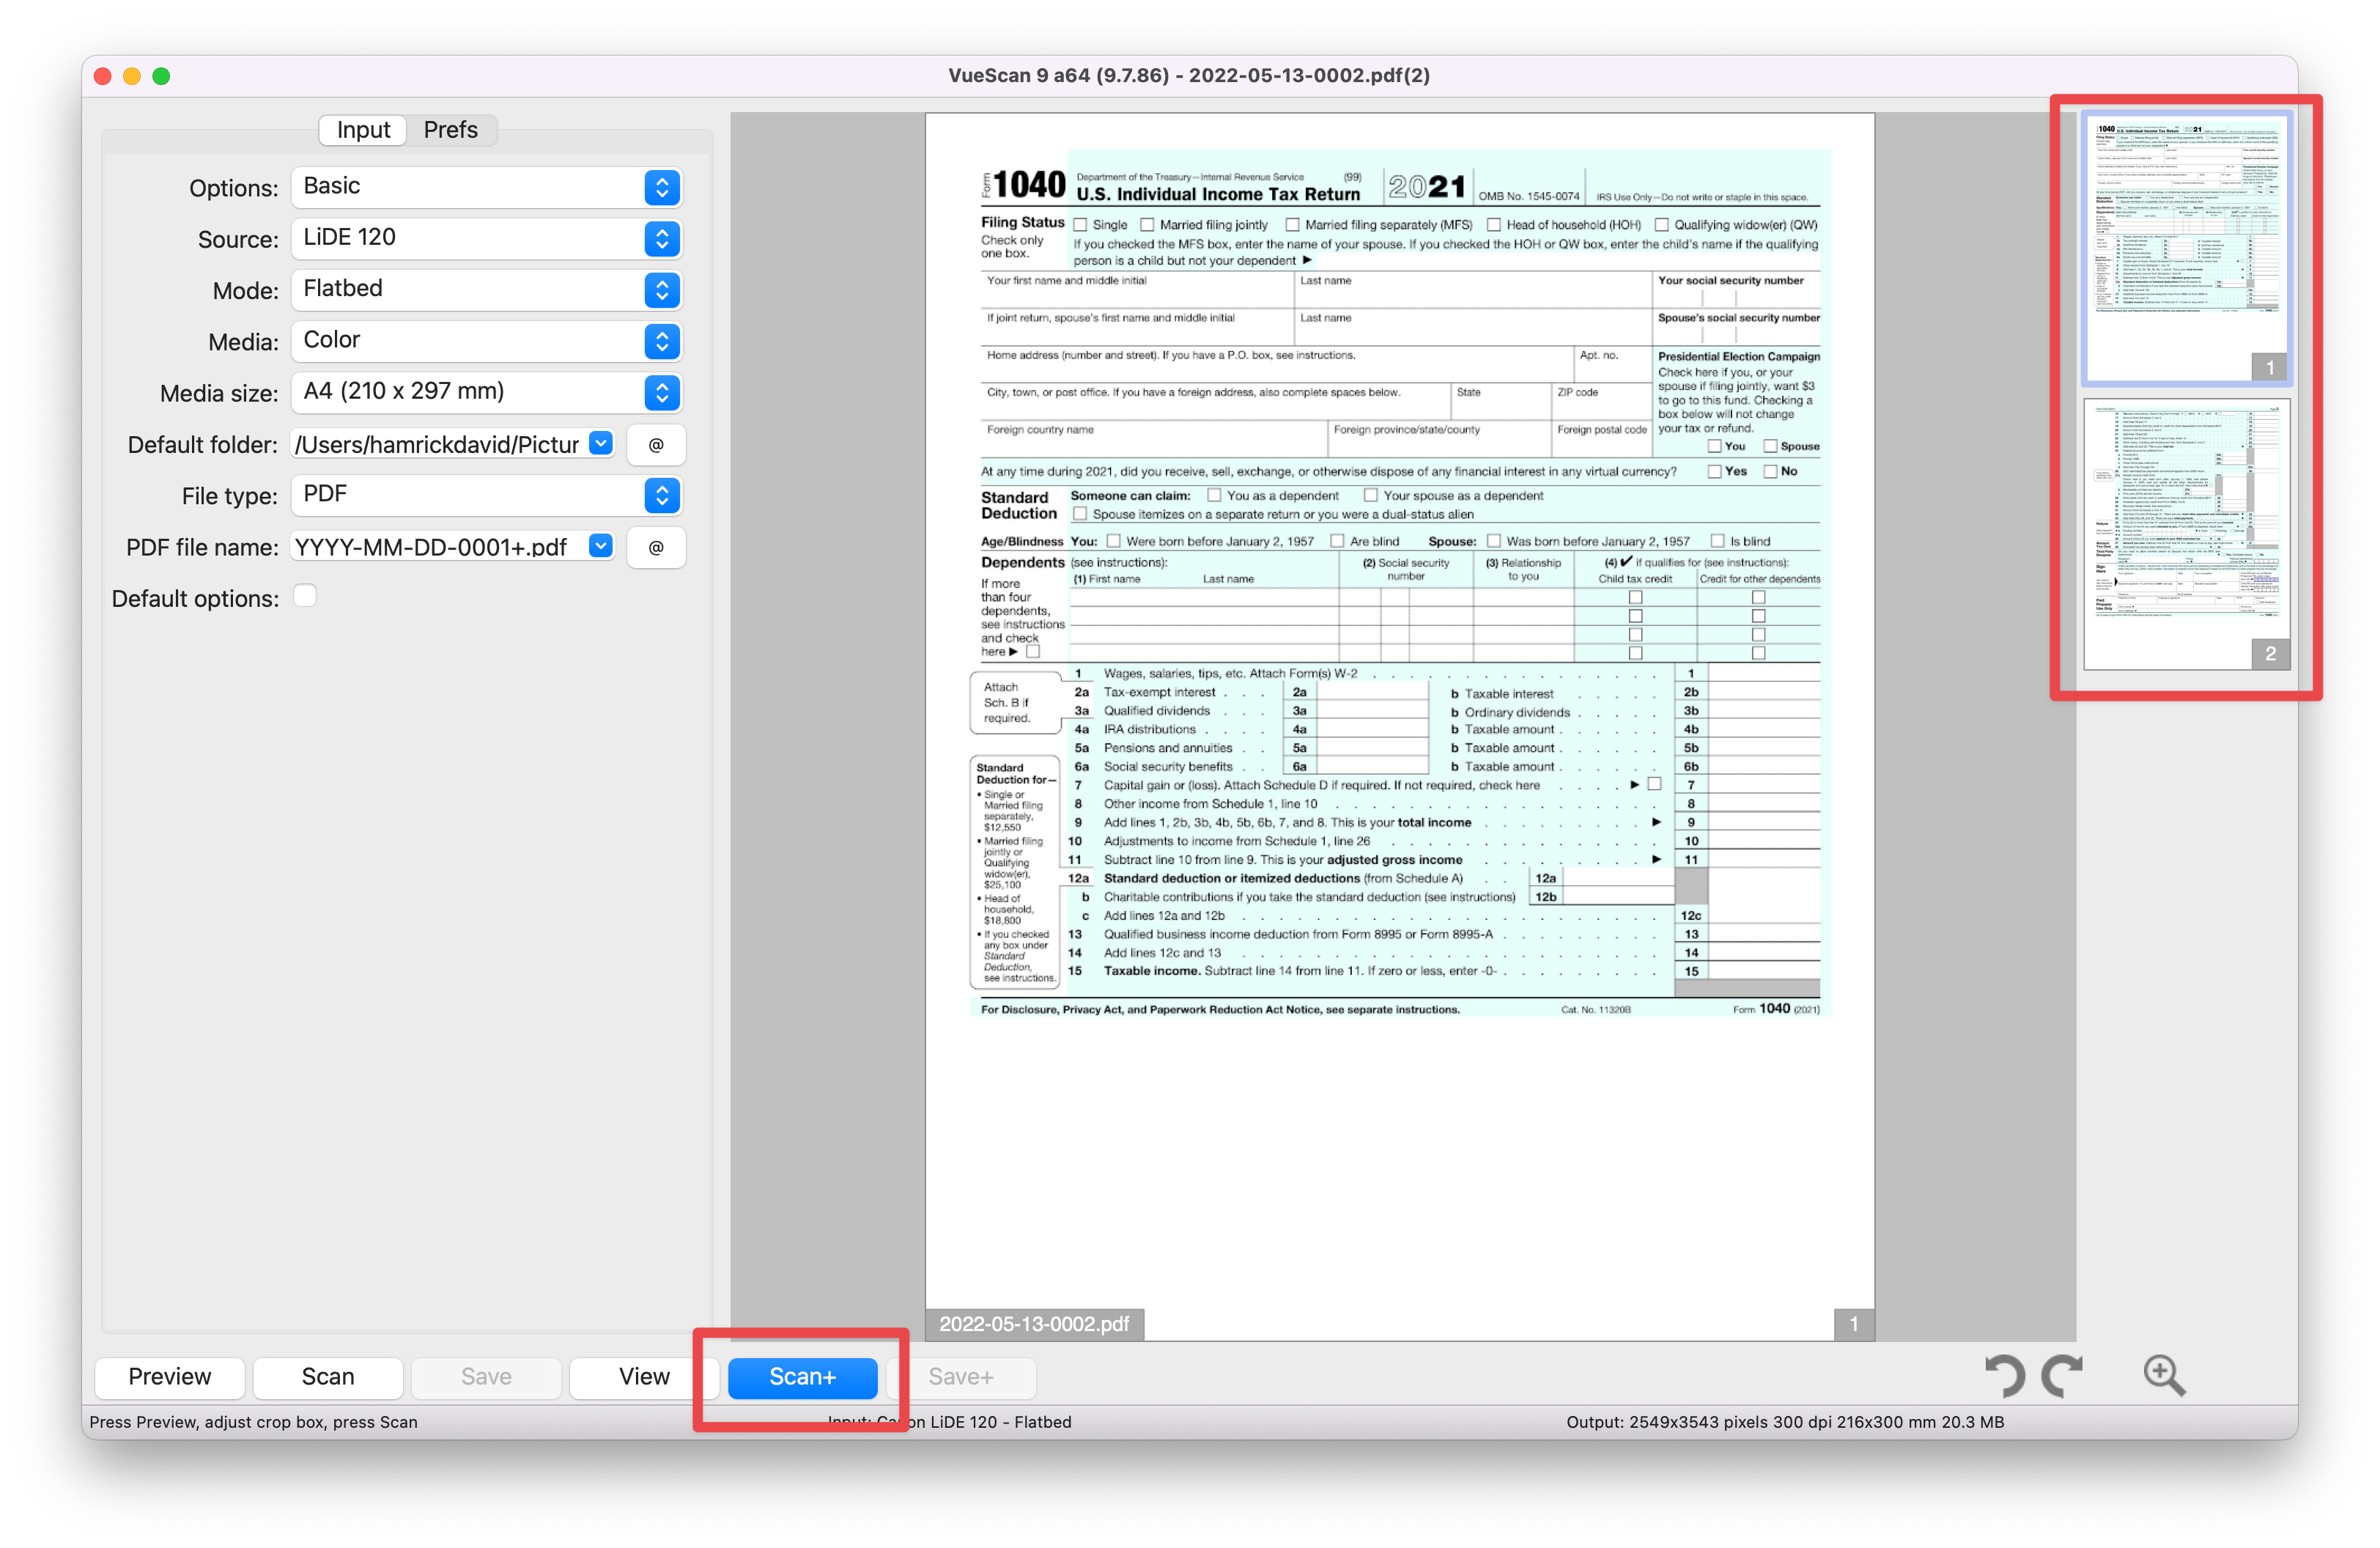Click the rotate right icon
Image resolution: width=2380 pixels, height=1548 pixels.
pos(2062,1376)
